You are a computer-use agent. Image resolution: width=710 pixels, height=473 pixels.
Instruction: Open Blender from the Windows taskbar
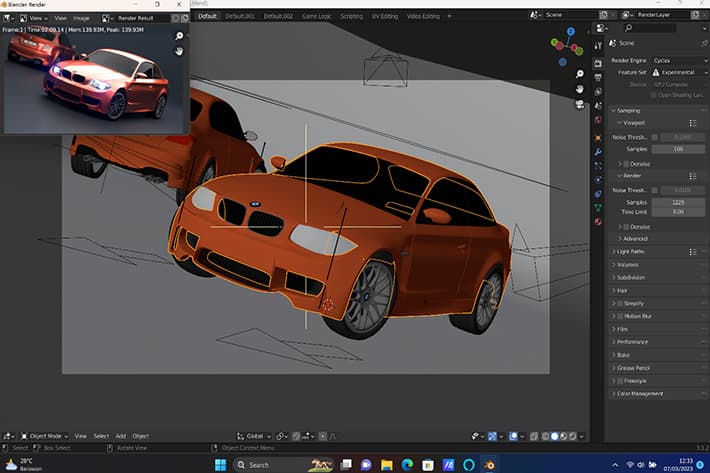(489, 465)
